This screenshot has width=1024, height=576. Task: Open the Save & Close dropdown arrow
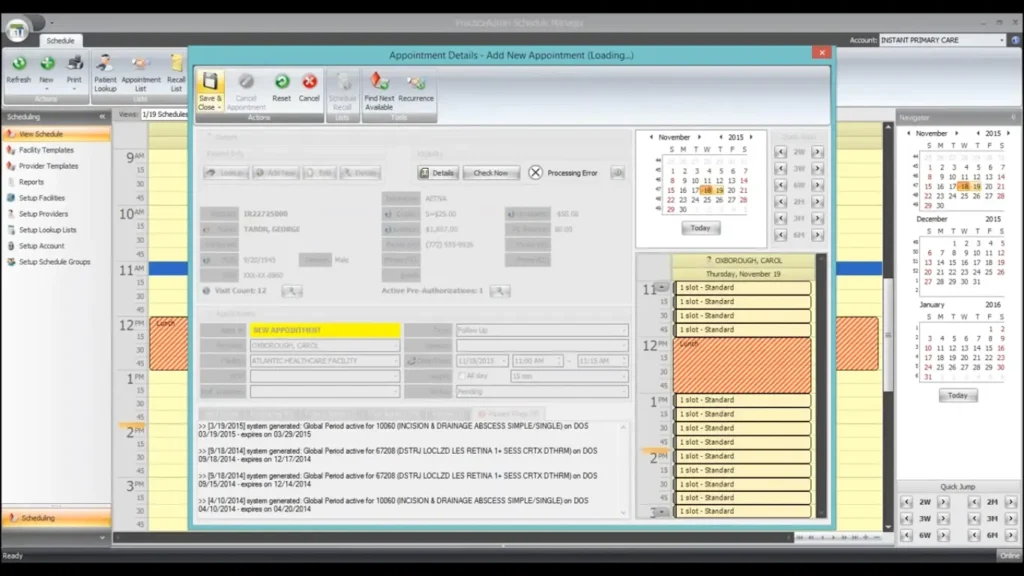click(219, 108)
